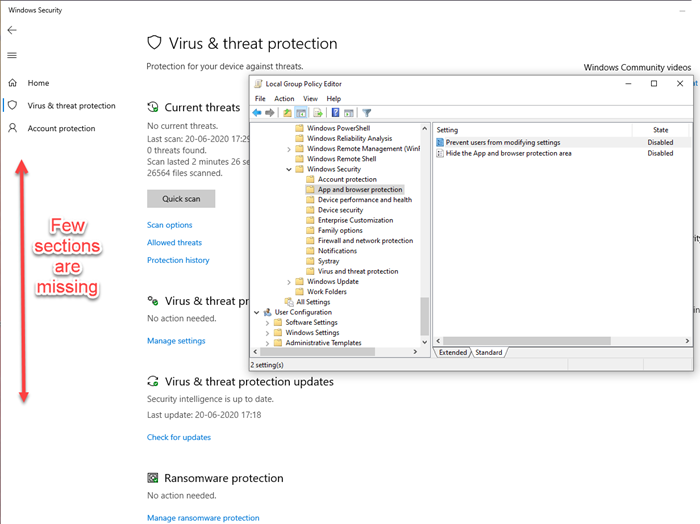Select 'Firewall and network protection' tree folder

coord(365,241)
